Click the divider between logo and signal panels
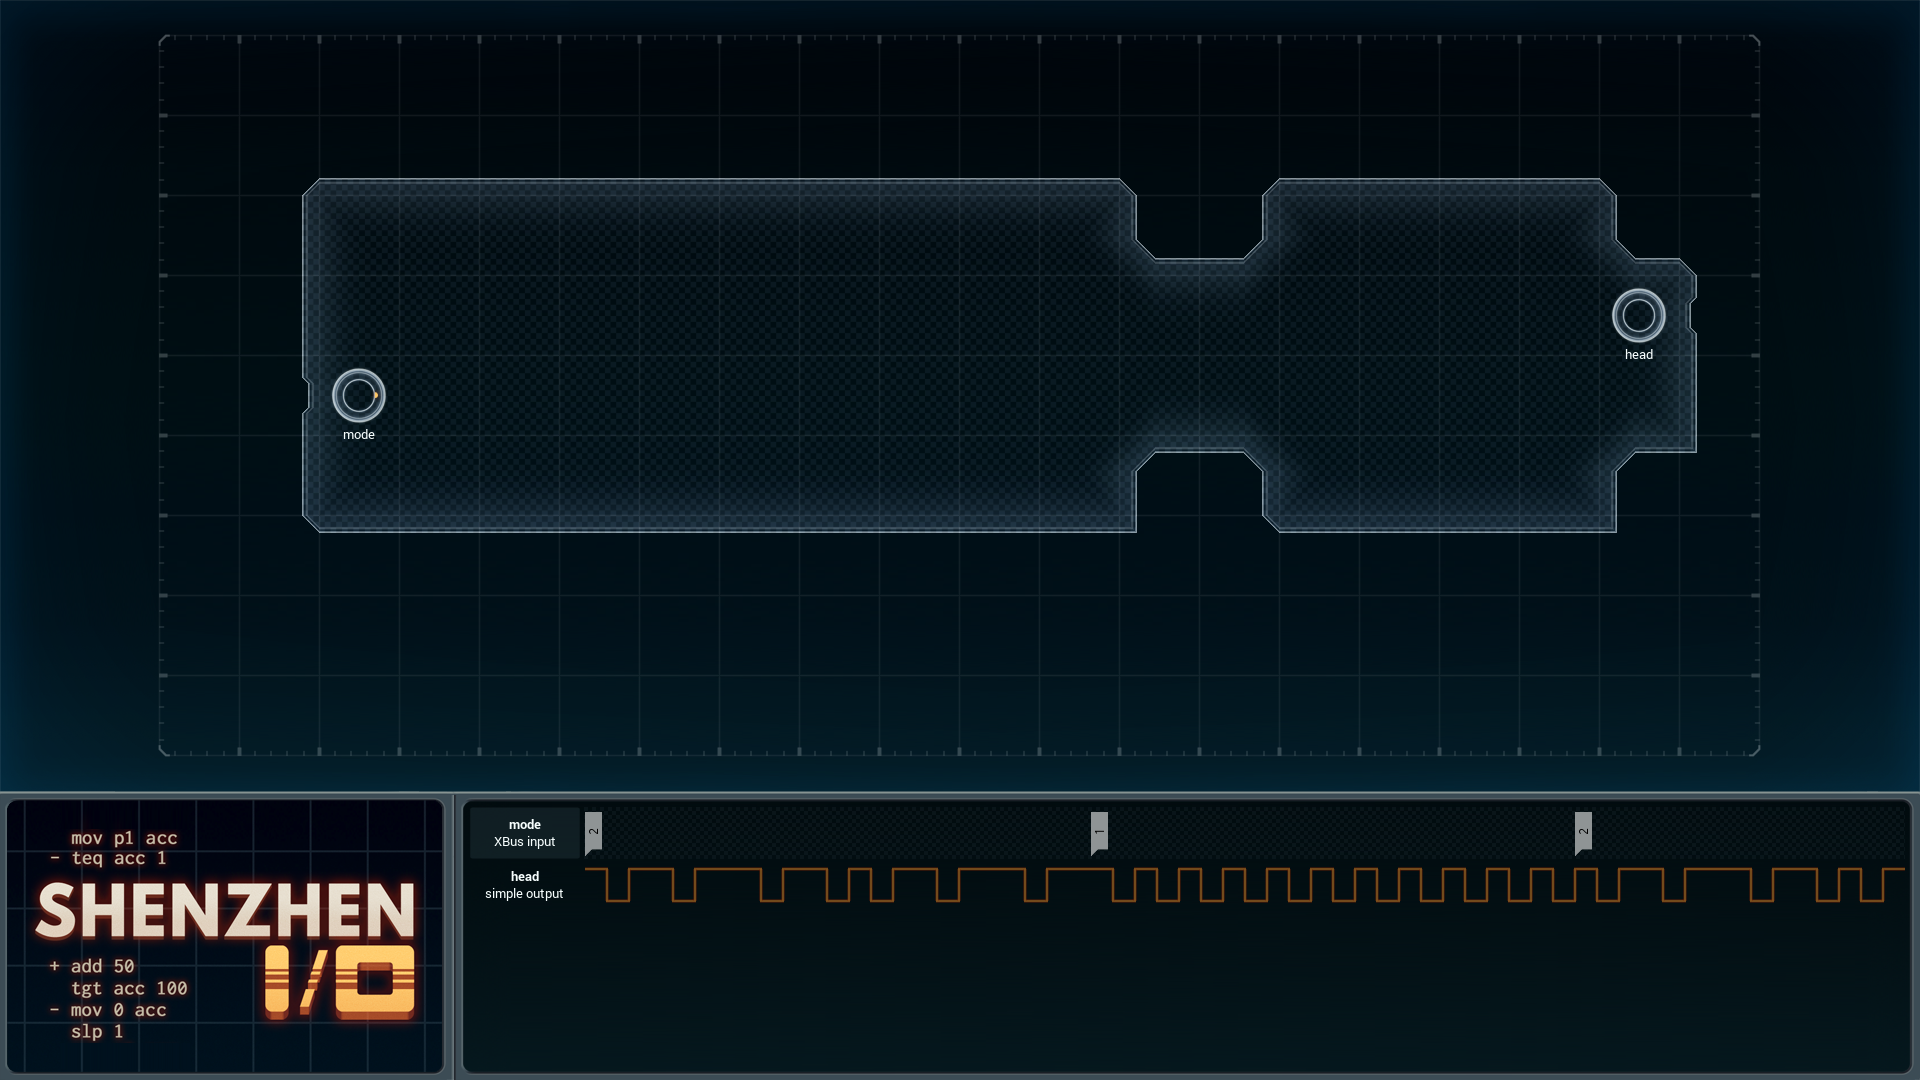Image resolution: width=1920 pixels, height=1080 pixels. point(453,936)
